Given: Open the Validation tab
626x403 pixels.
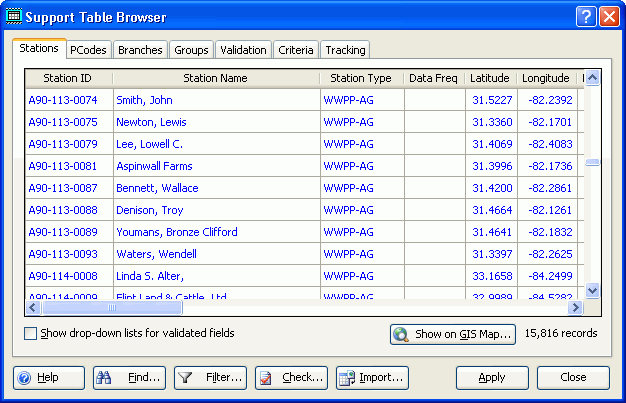Looking at the screenshot, I should [243, 50].
